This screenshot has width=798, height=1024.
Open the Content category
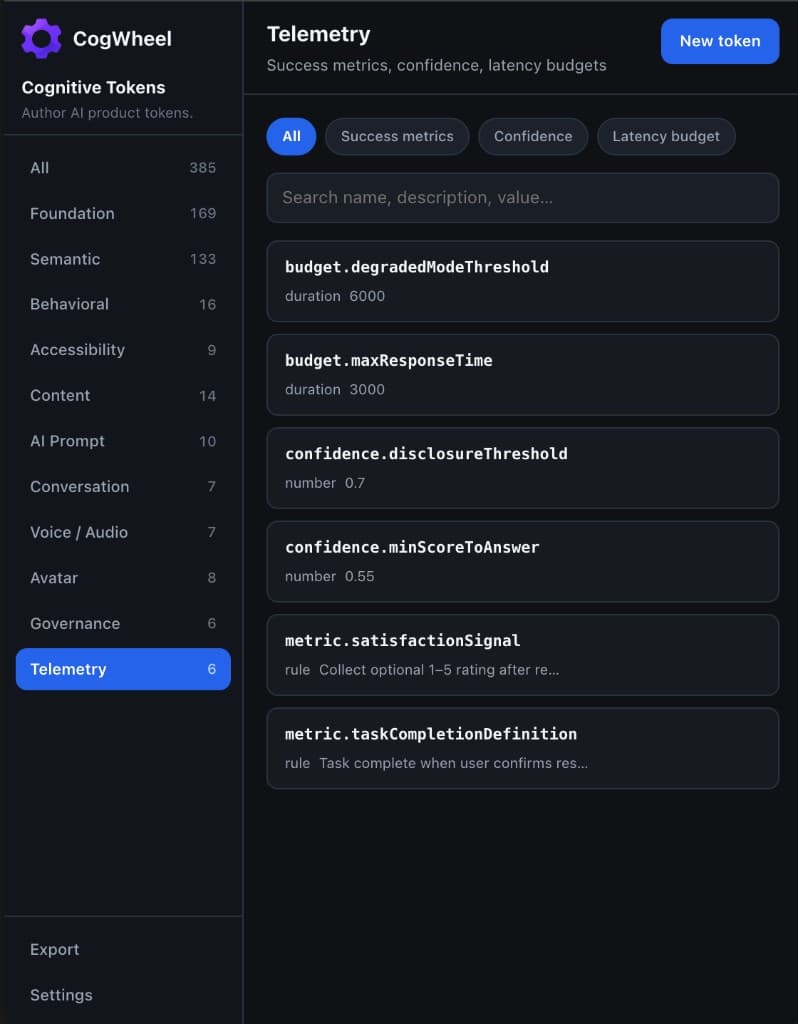pyautogui.click(x=123, y=396)
